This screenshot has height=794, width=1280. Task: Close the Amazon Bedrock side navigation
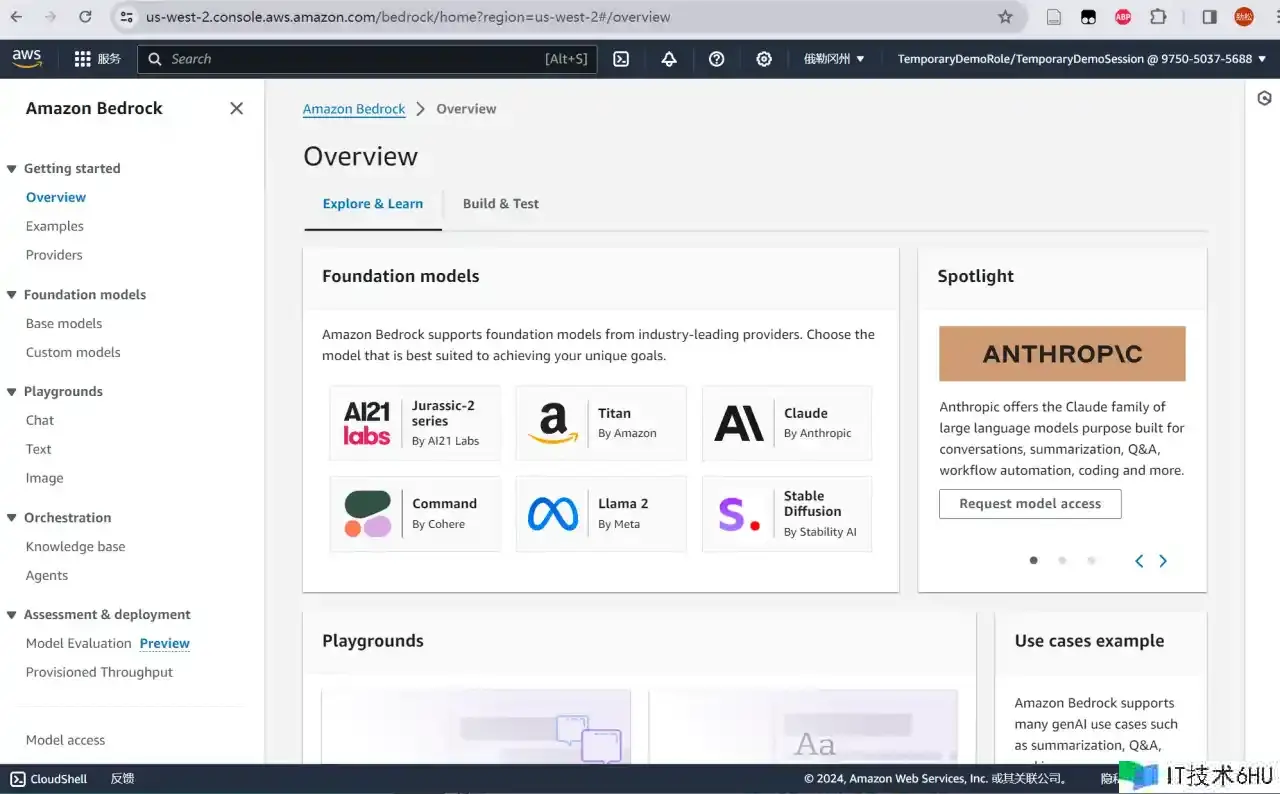[236, 108]
